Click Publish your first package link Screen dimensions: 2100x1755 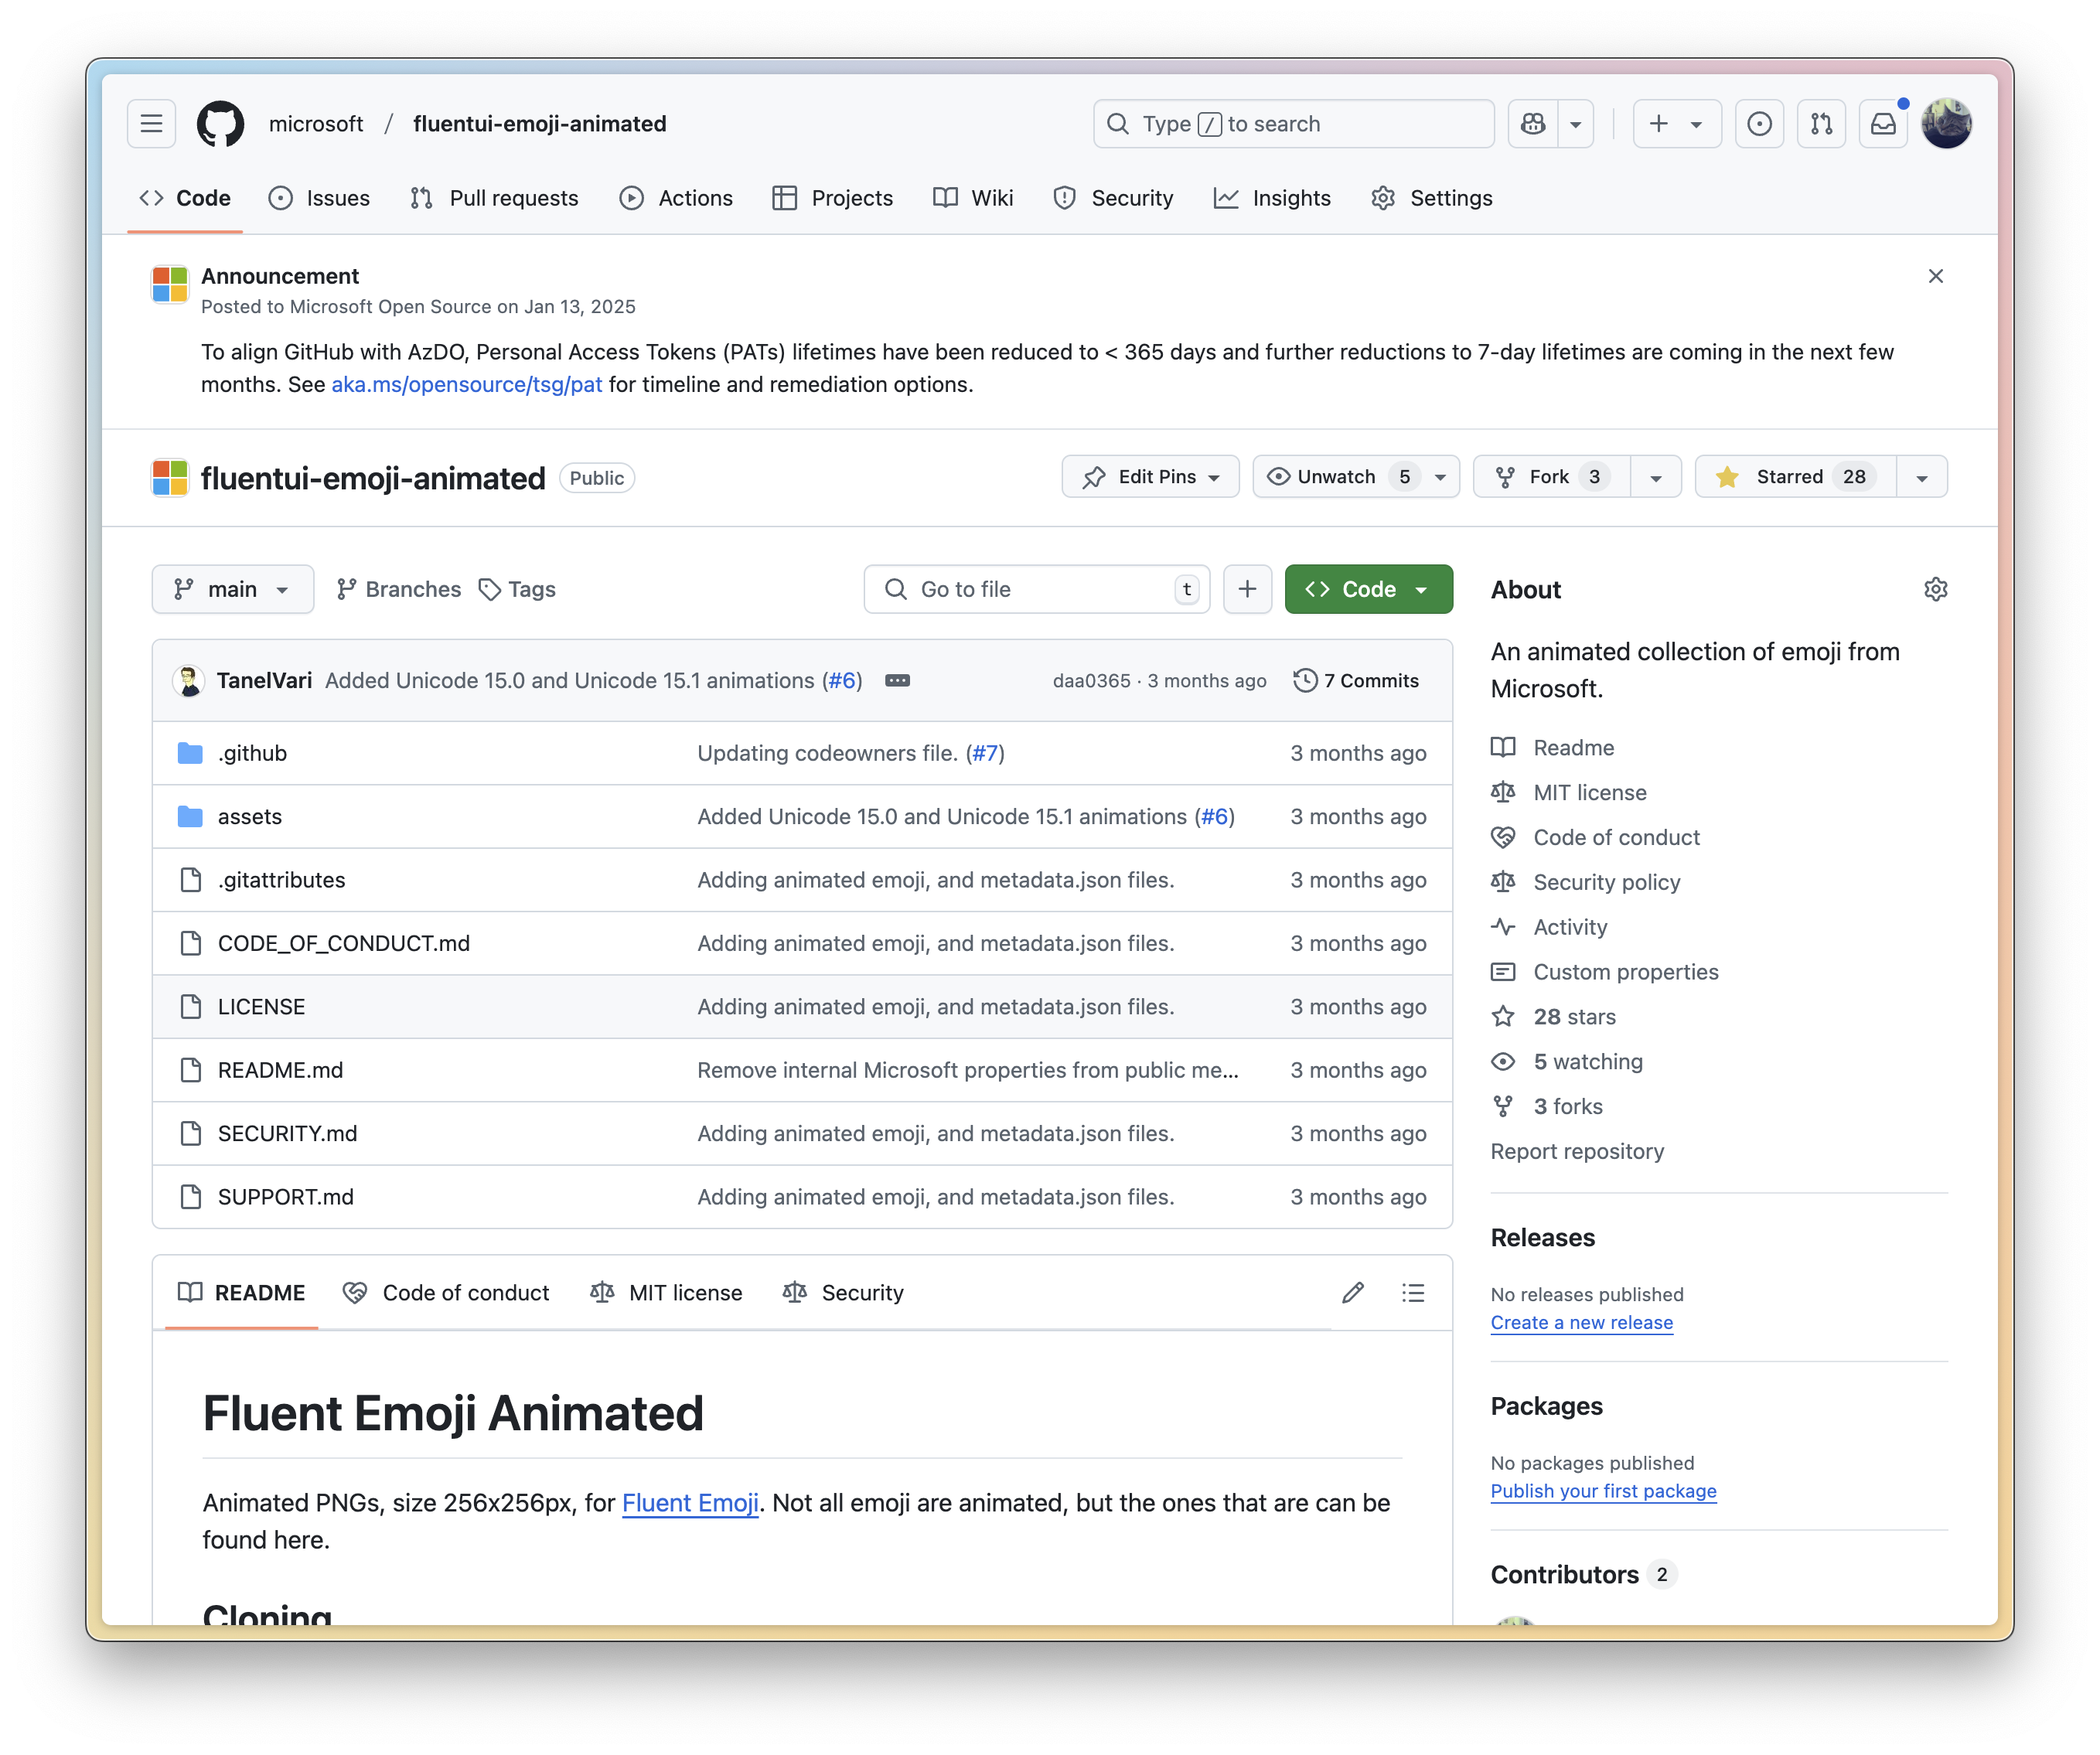[x=1603, y=1491]
